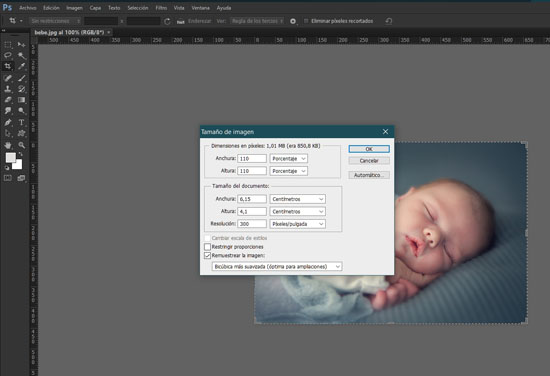Click pixel Anchura field showing 110

point(252,159)
